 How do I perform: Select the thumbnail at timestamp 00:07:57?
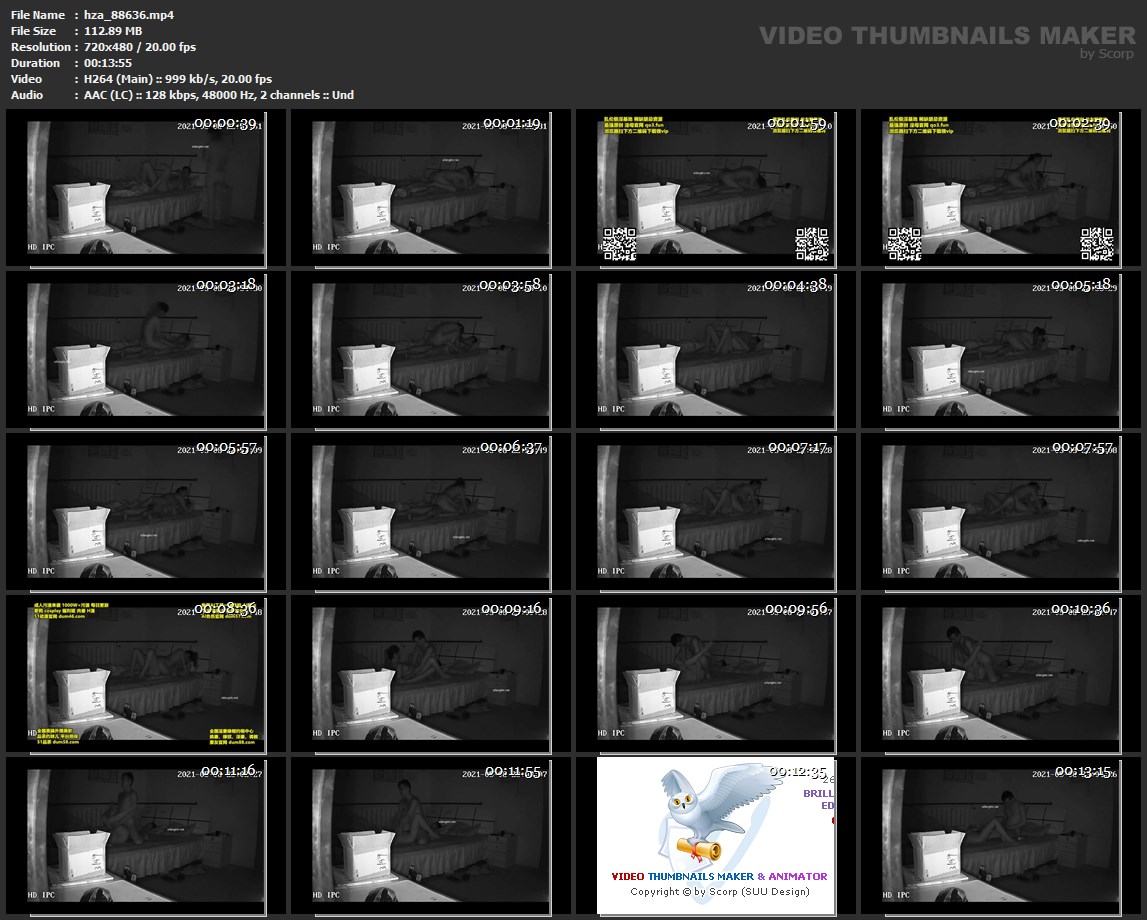click(1001, 511)
